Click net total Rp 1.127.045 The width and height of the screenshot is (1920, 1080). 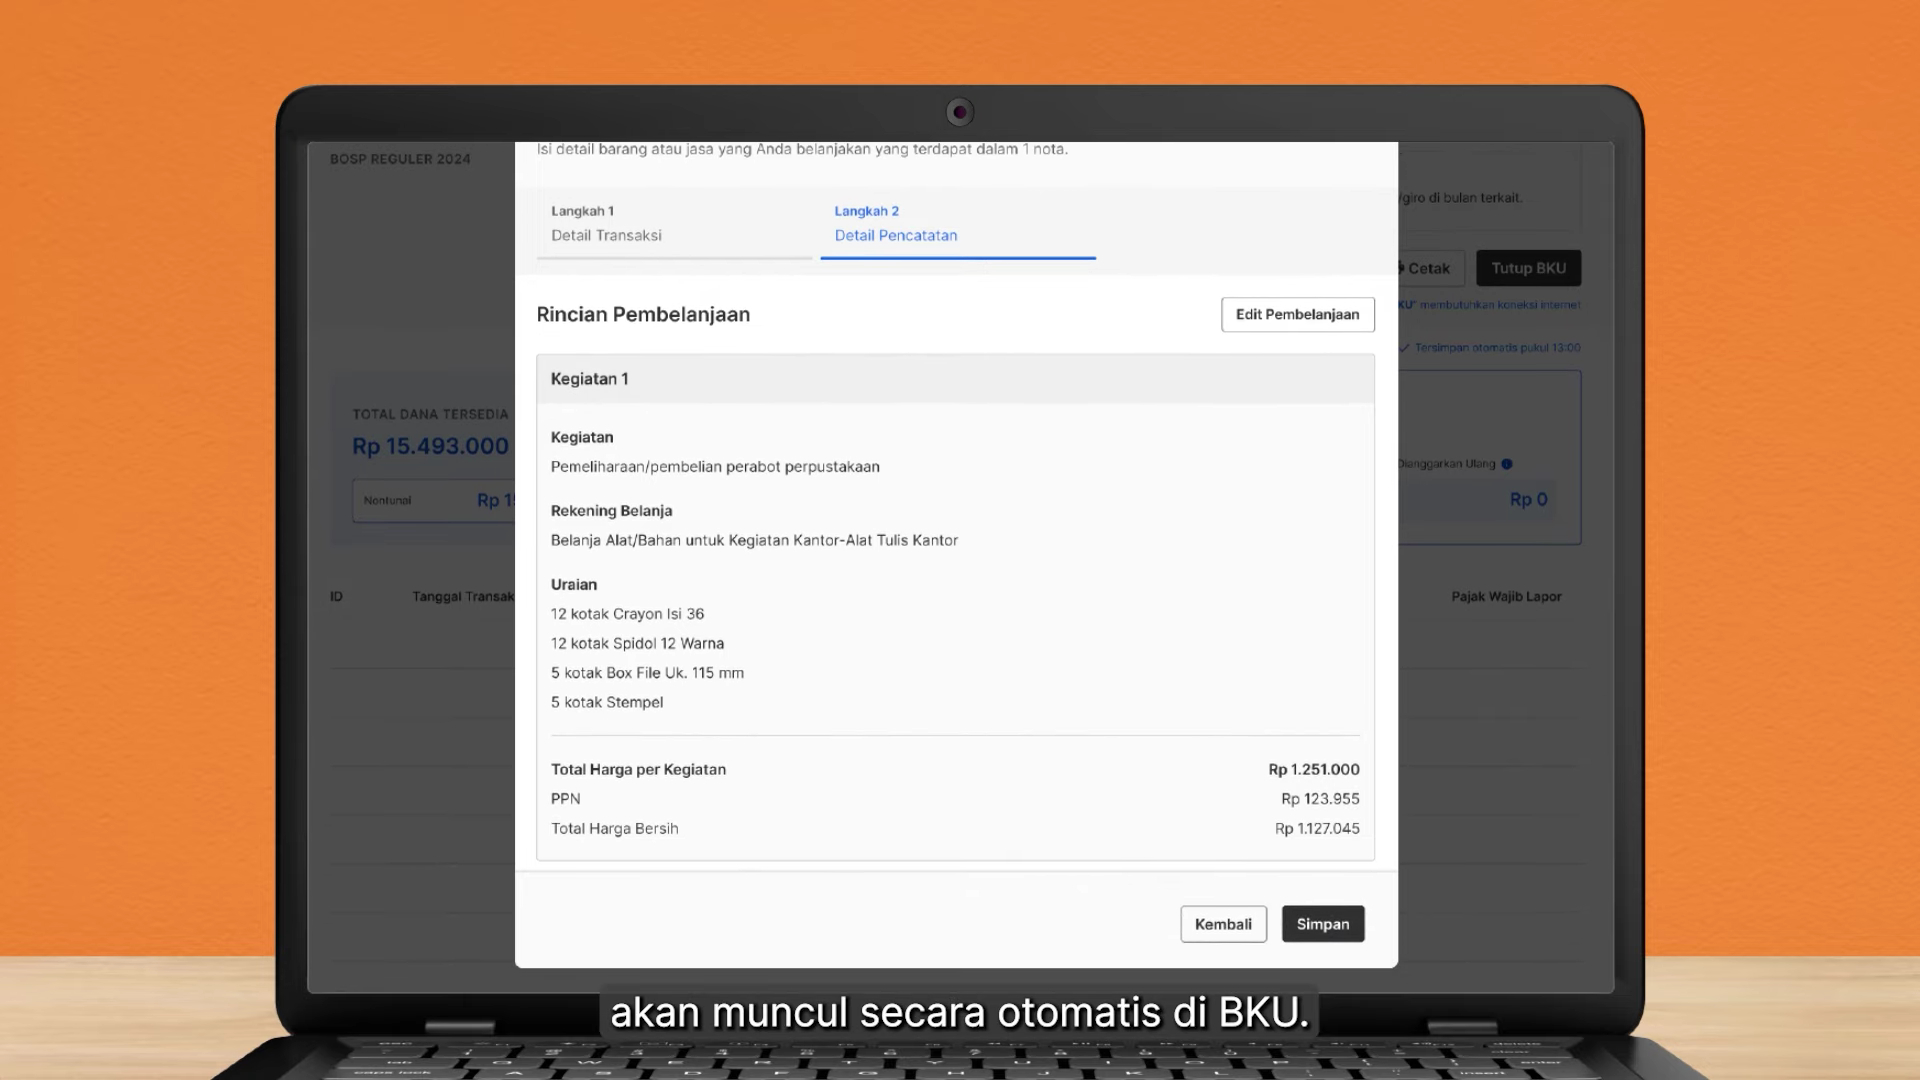1317,828
